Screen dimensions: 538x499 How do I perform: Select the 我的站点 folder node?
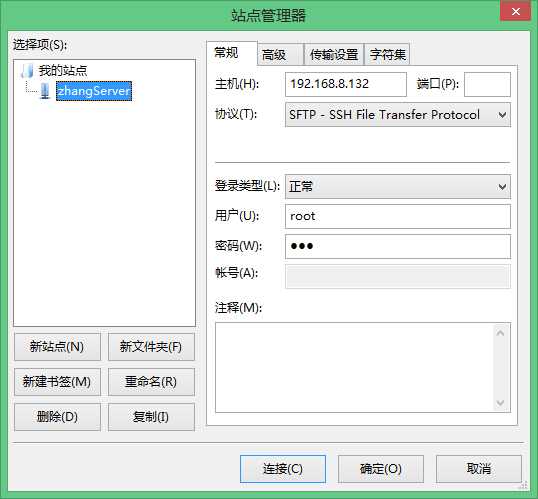coord(63,70)
